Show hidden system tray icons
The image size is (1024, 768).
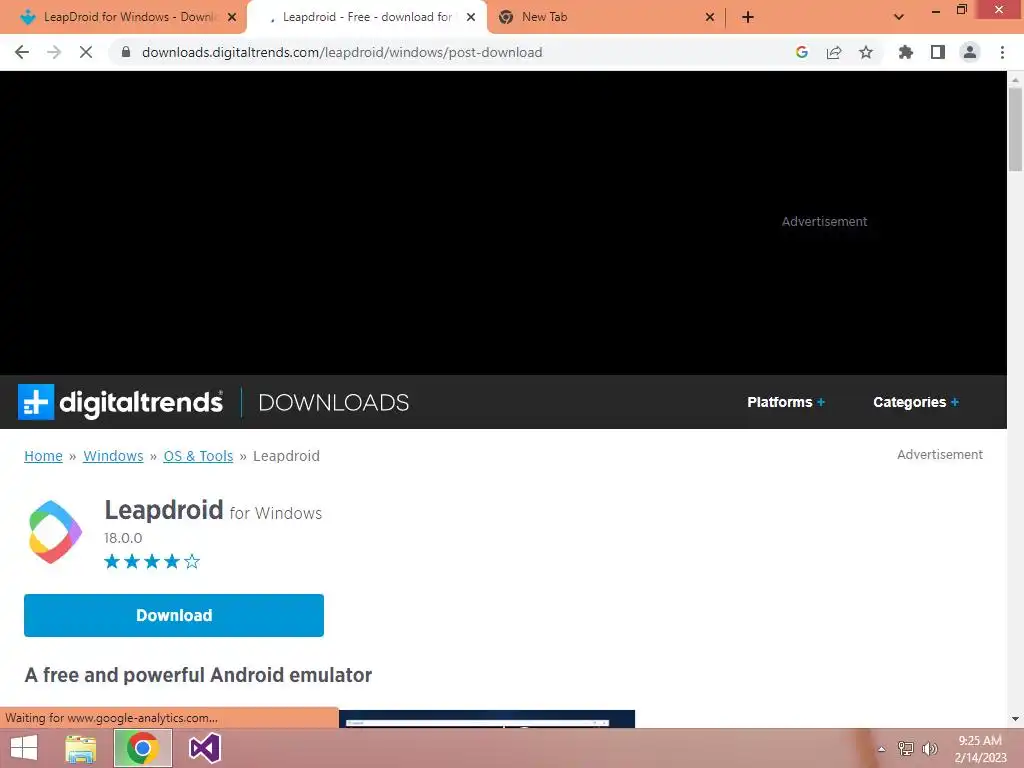click(x=881, y=749)
